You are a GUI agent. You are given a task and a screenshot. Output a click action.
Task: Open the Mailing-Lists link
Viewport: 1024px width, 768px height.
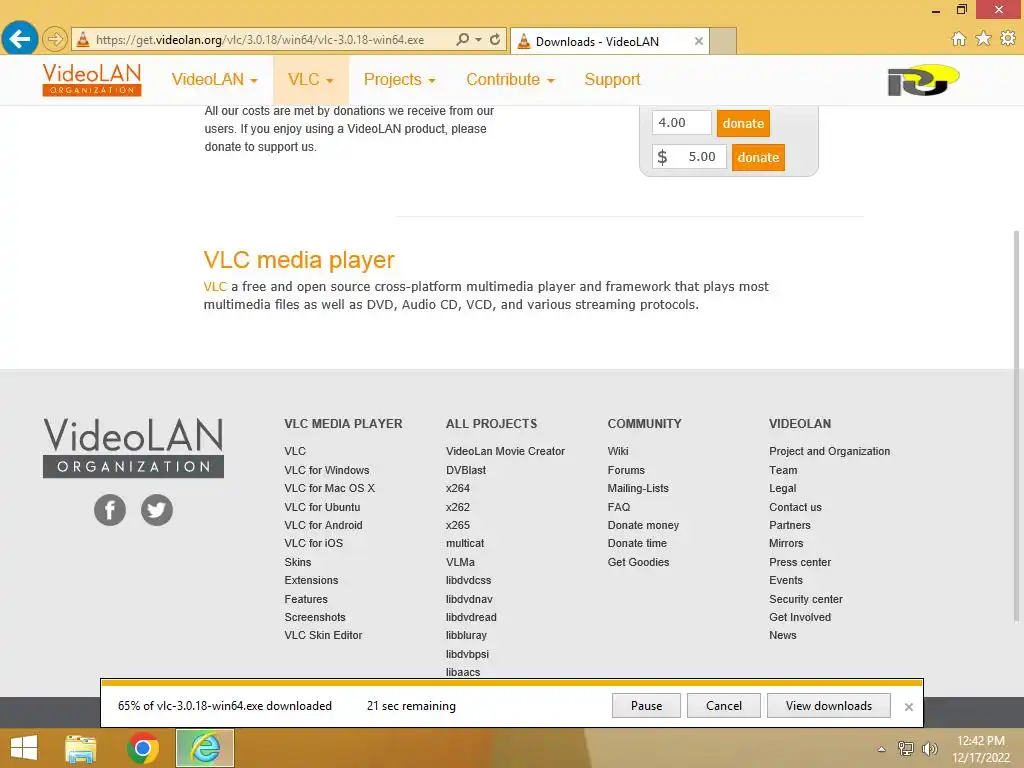tap(638, 488)
